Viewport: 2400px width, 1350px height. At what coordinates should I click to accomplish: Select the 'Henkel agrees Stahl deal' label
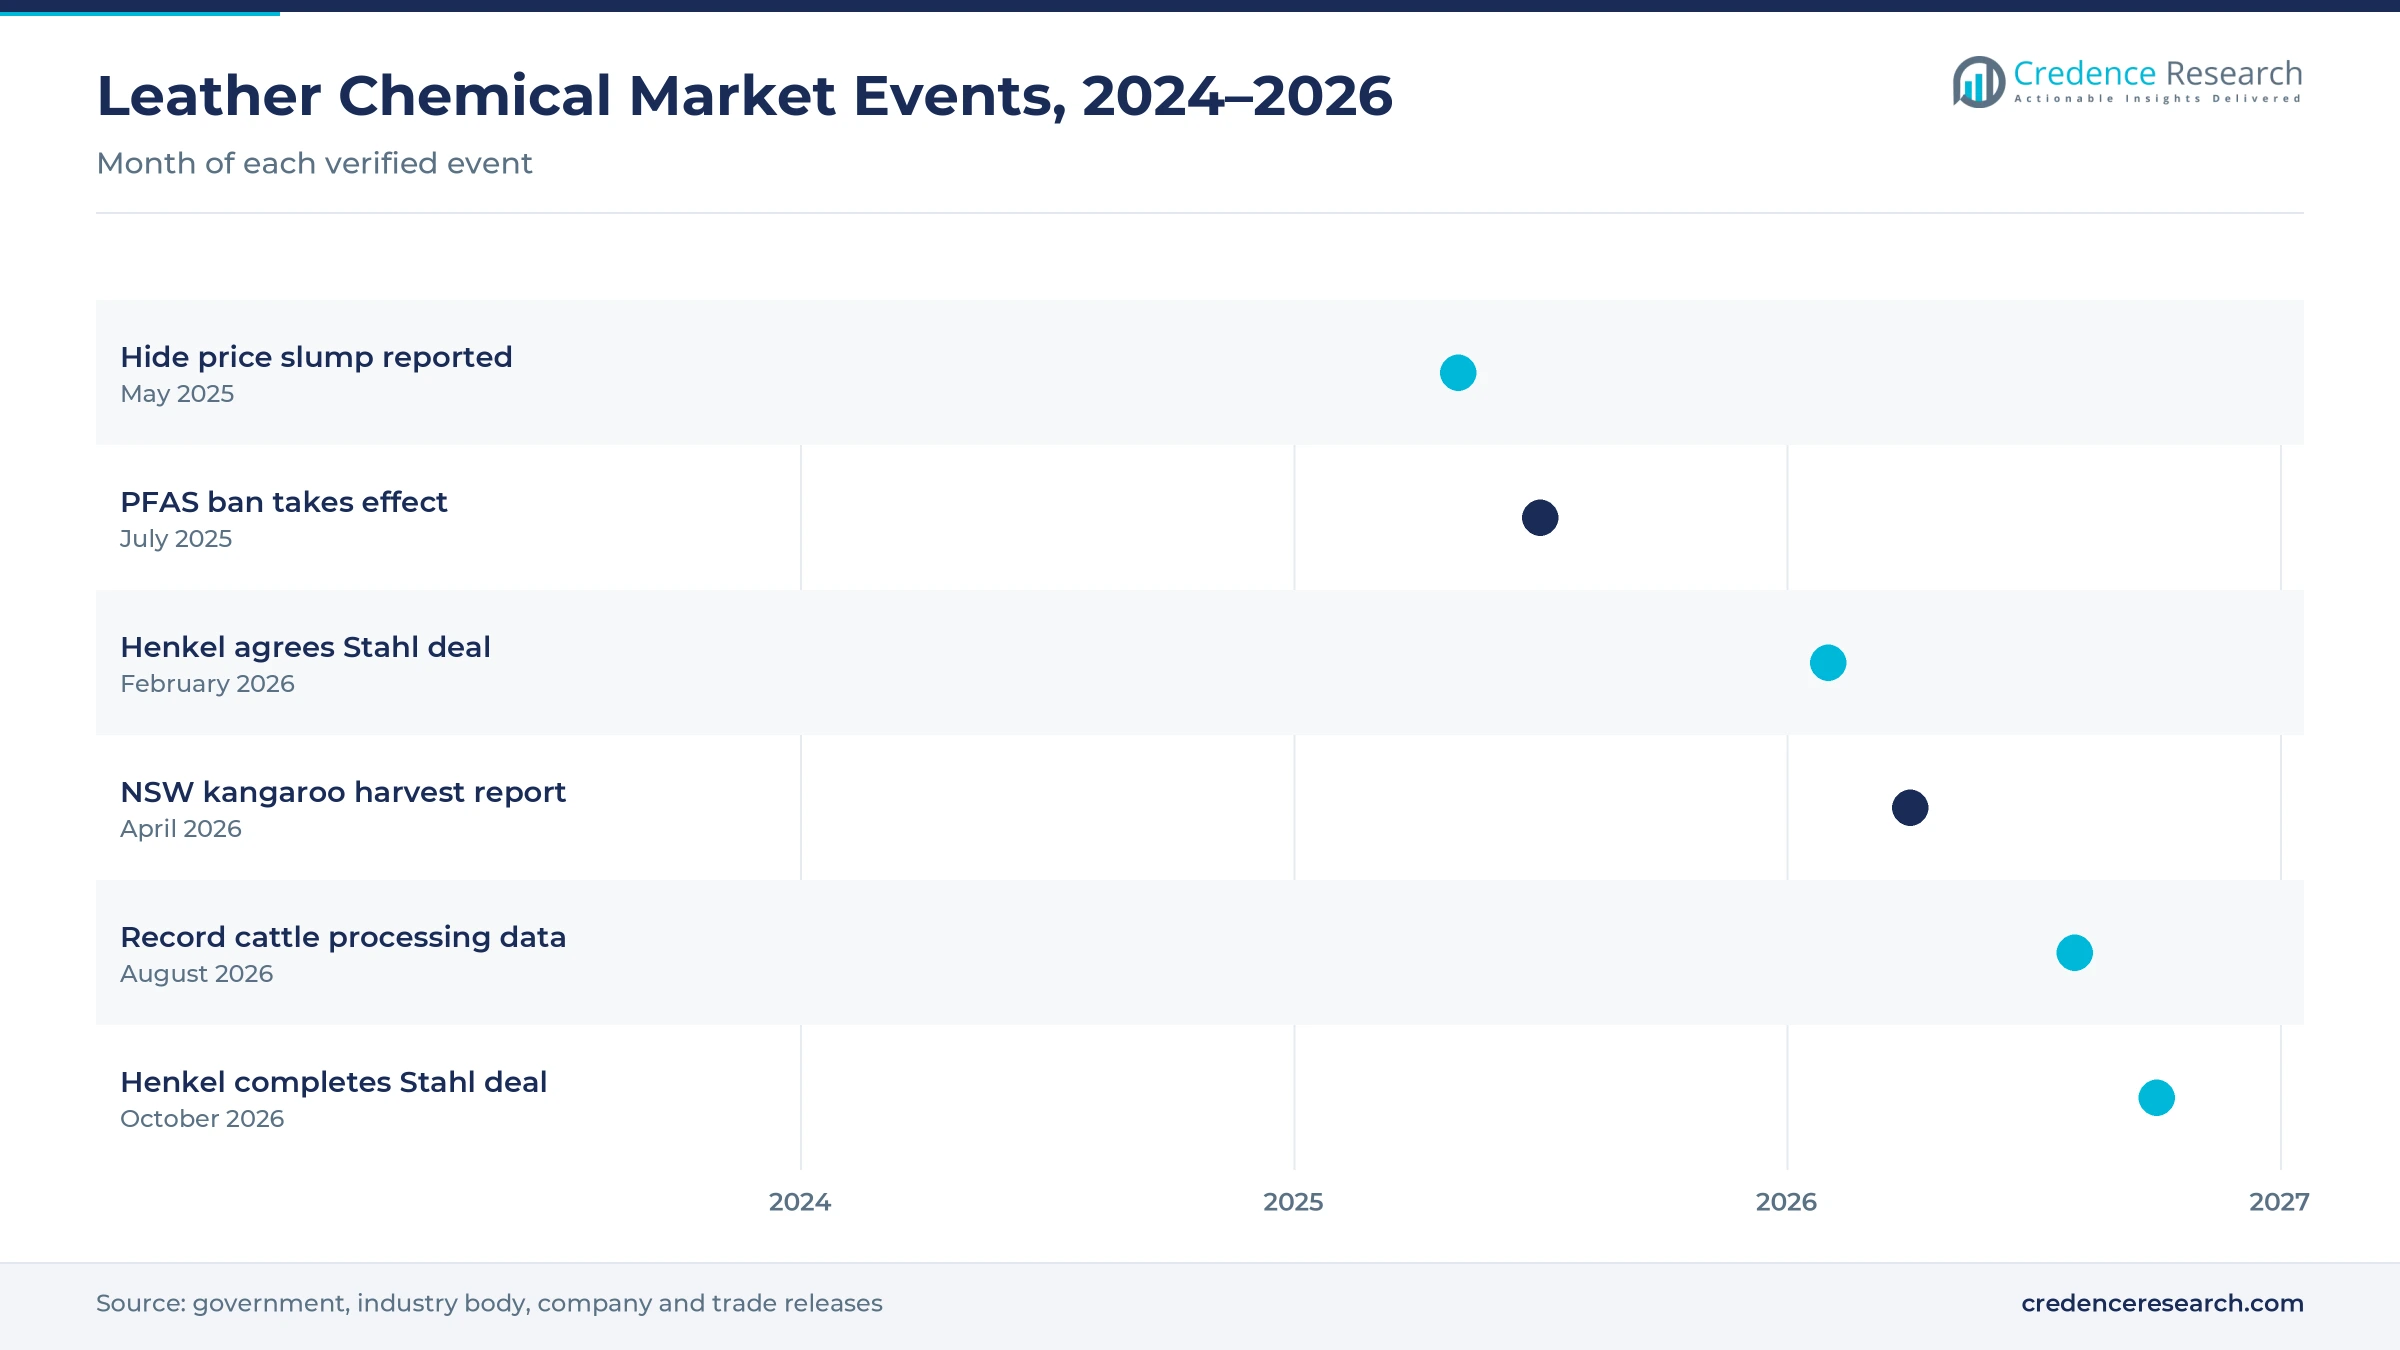coord(305,647)
